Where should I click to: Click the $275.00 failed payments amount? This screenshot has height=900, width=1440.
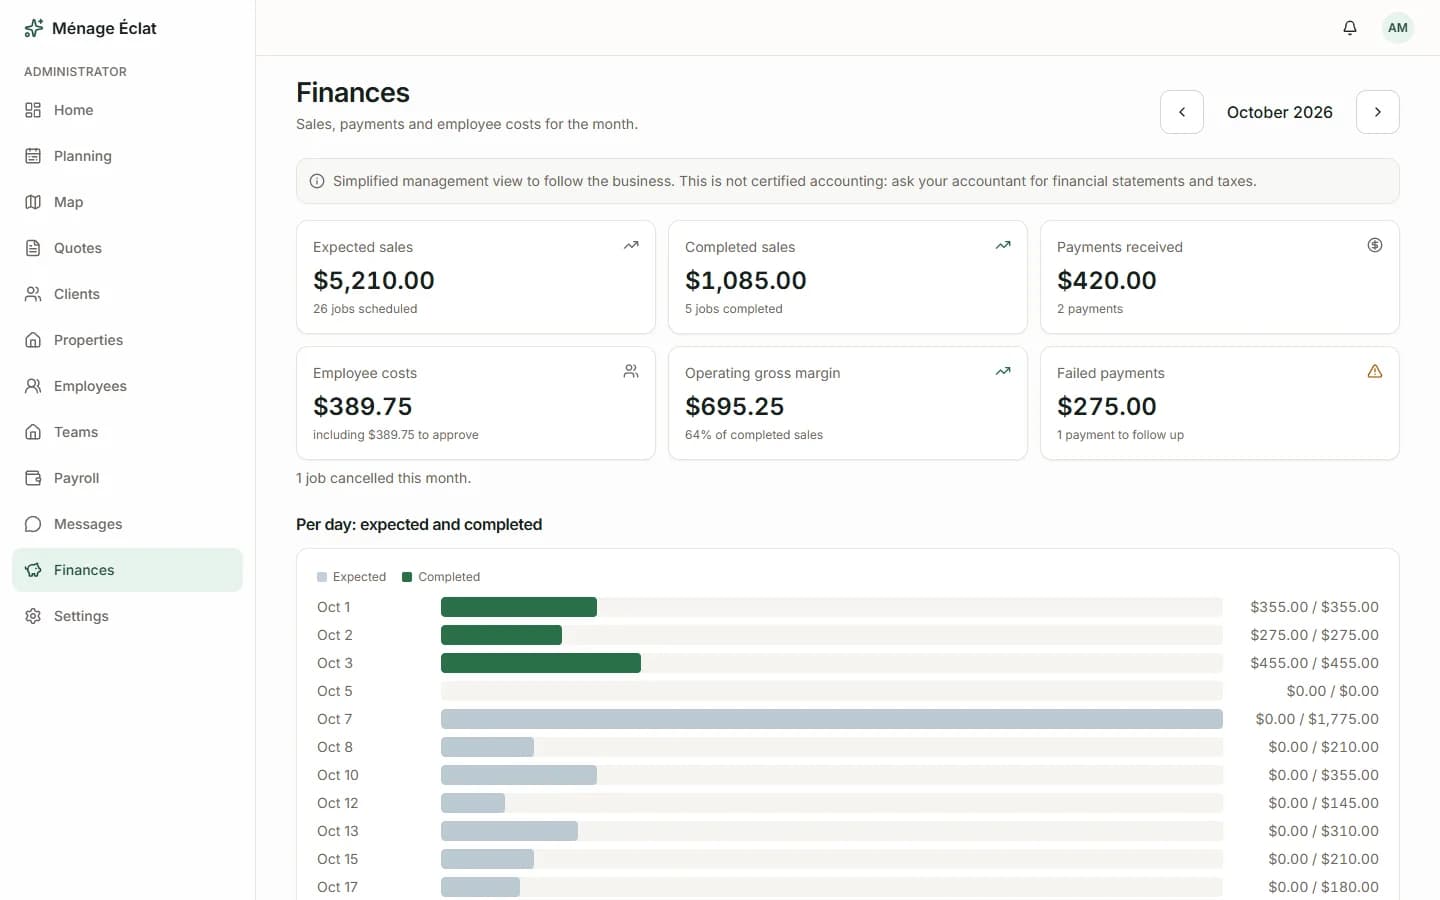pos(1107,406)
